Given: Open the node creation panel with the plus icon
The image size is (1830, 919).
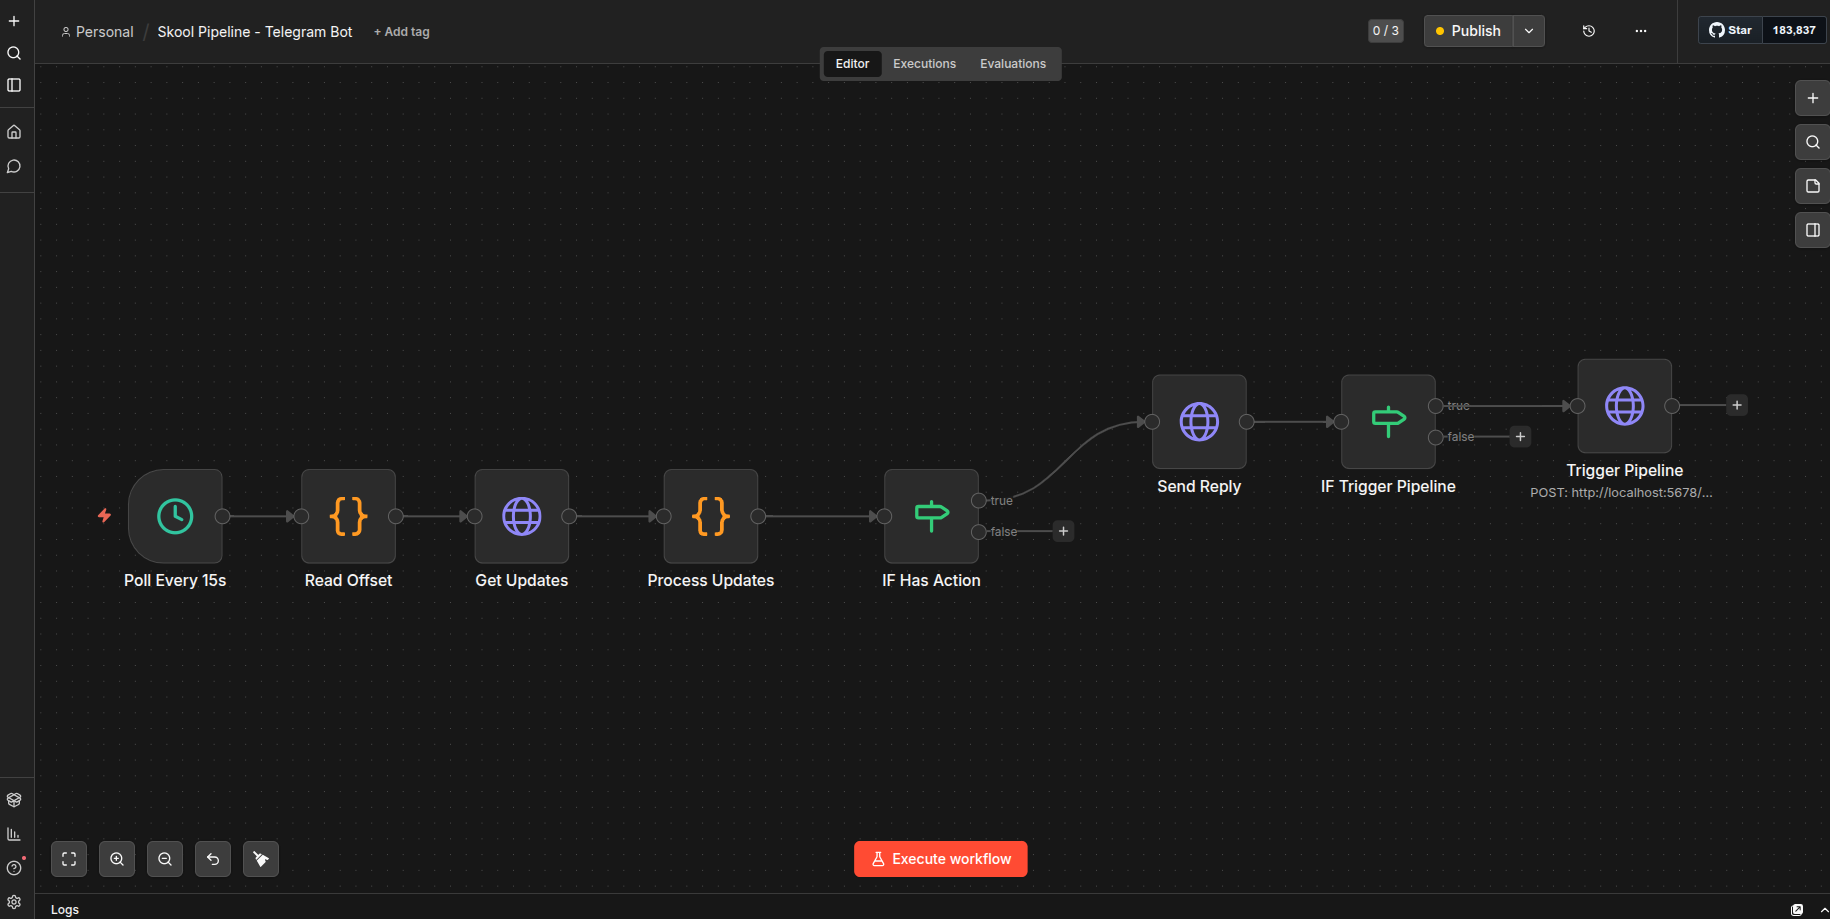Looking at the screenshot, I should [x=1811, y=98].
